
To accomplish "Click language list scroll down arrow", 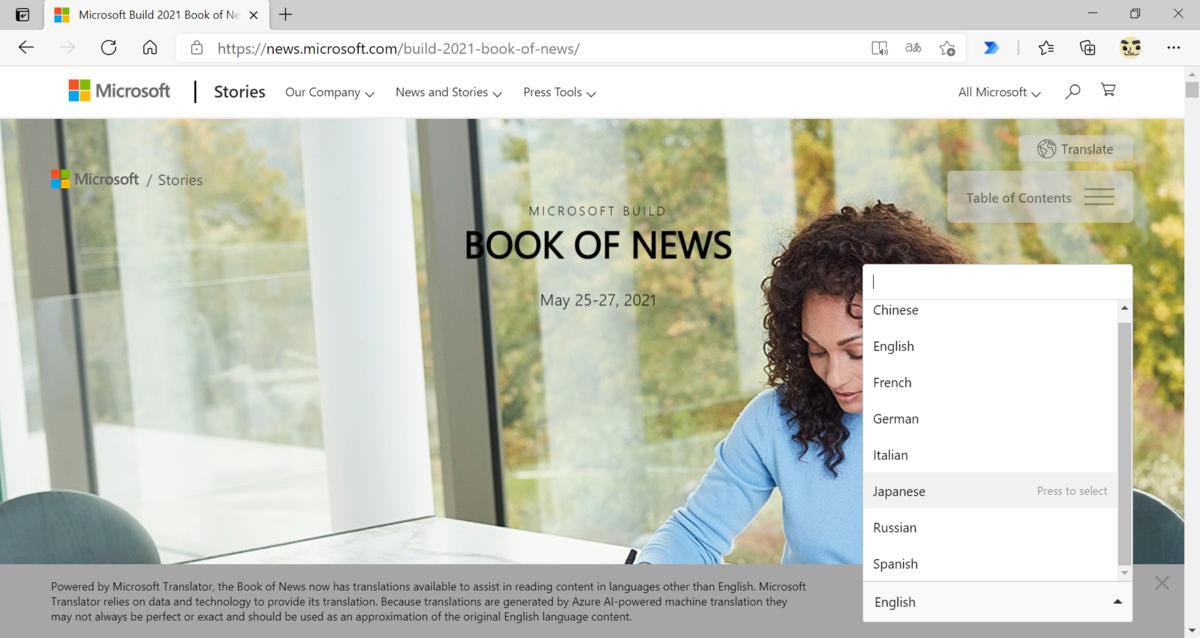I will pyautogui.click(x=1124, y=573).
